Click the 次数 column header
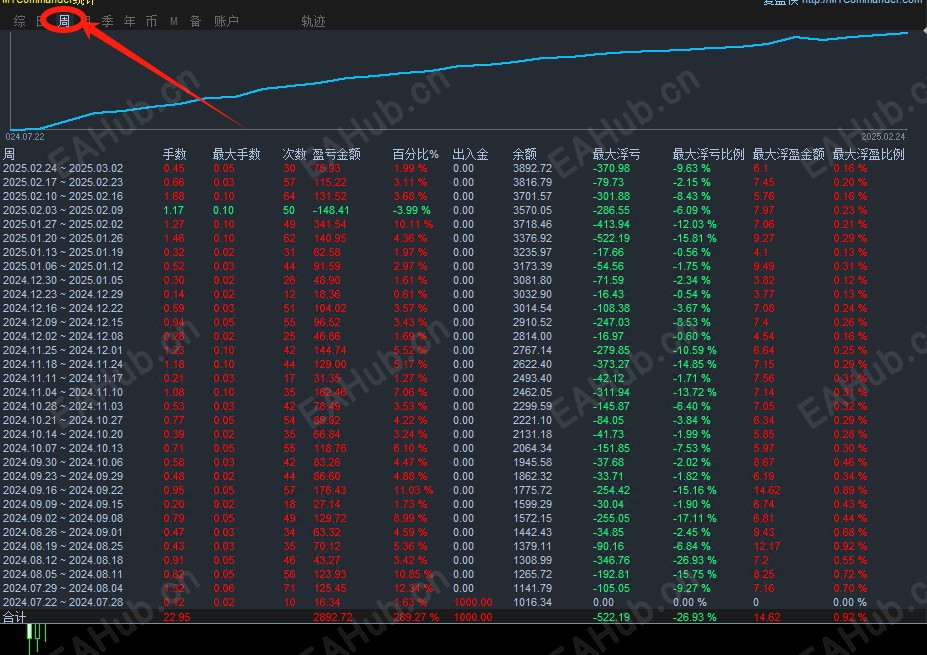Screen dimensions: 927x655 pyautogui.click(x=294, y=154)
